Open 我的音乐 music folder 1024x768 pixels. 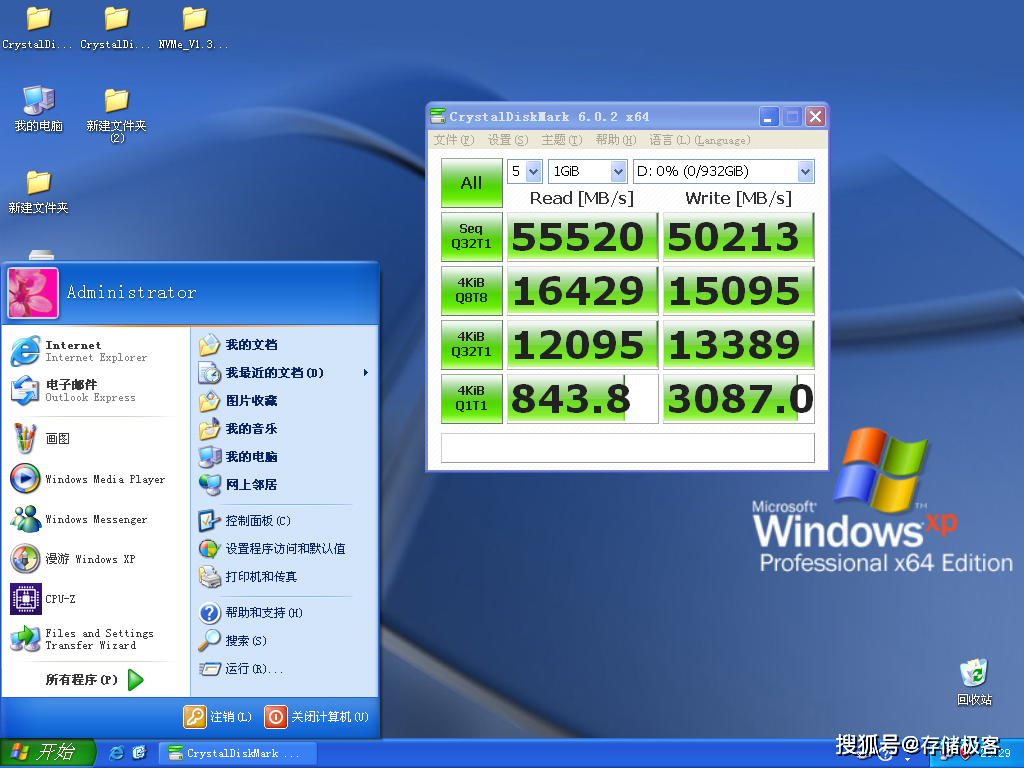pos(284,429)
